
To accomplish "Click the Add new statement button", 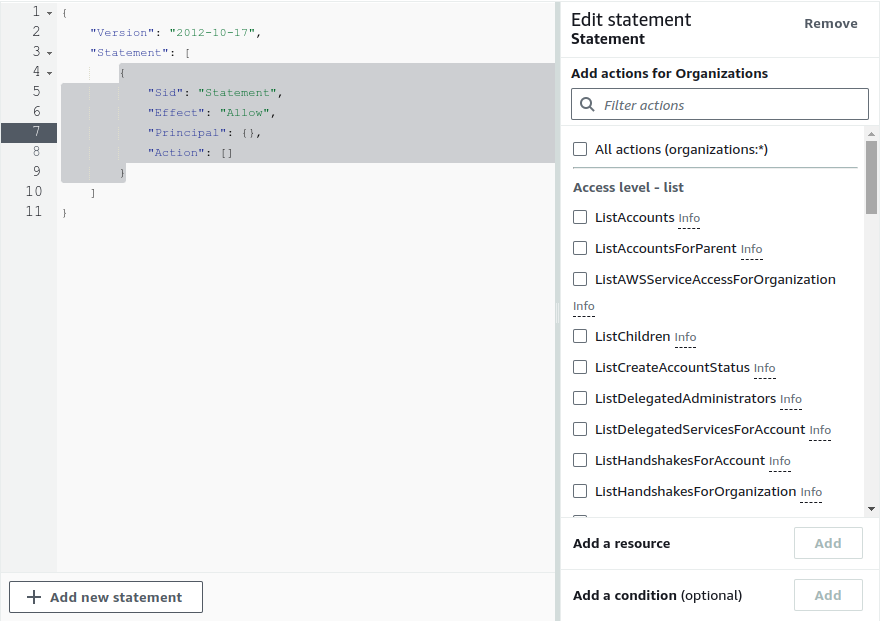I will tap(106, 597).
